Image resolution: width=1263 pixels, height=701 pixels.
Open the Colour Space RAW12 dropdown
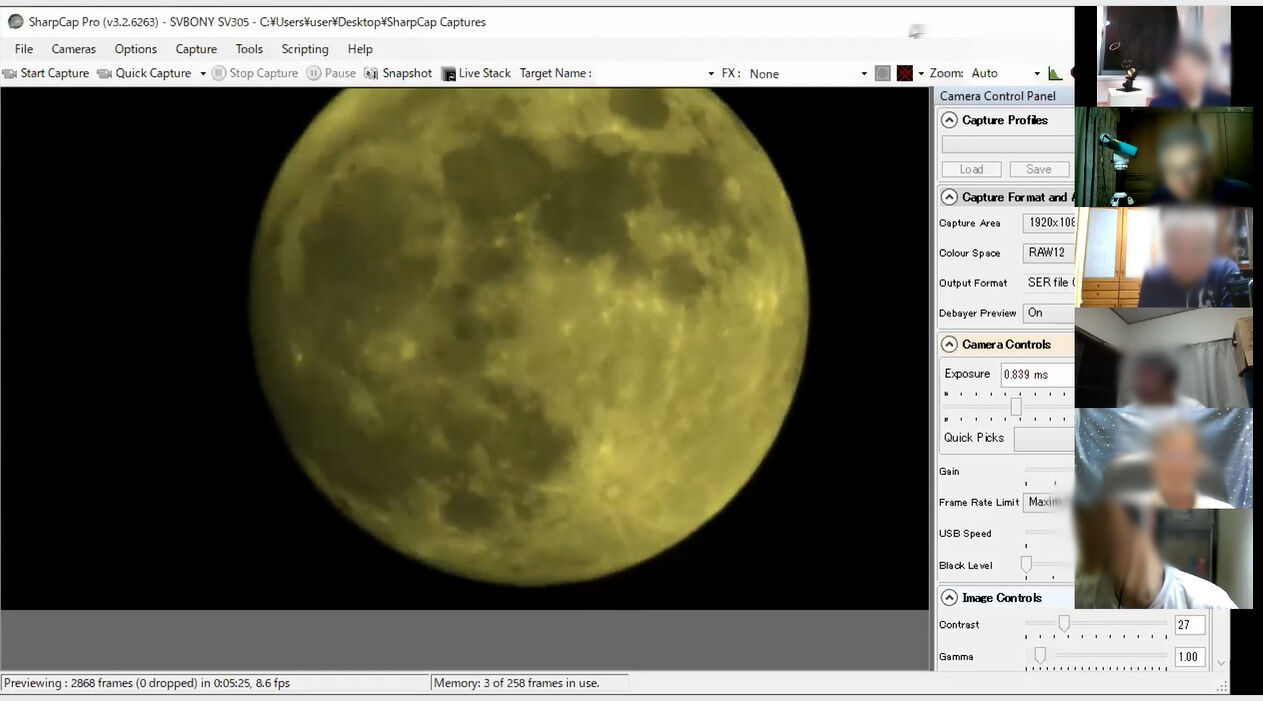[x=1048, y=253]
